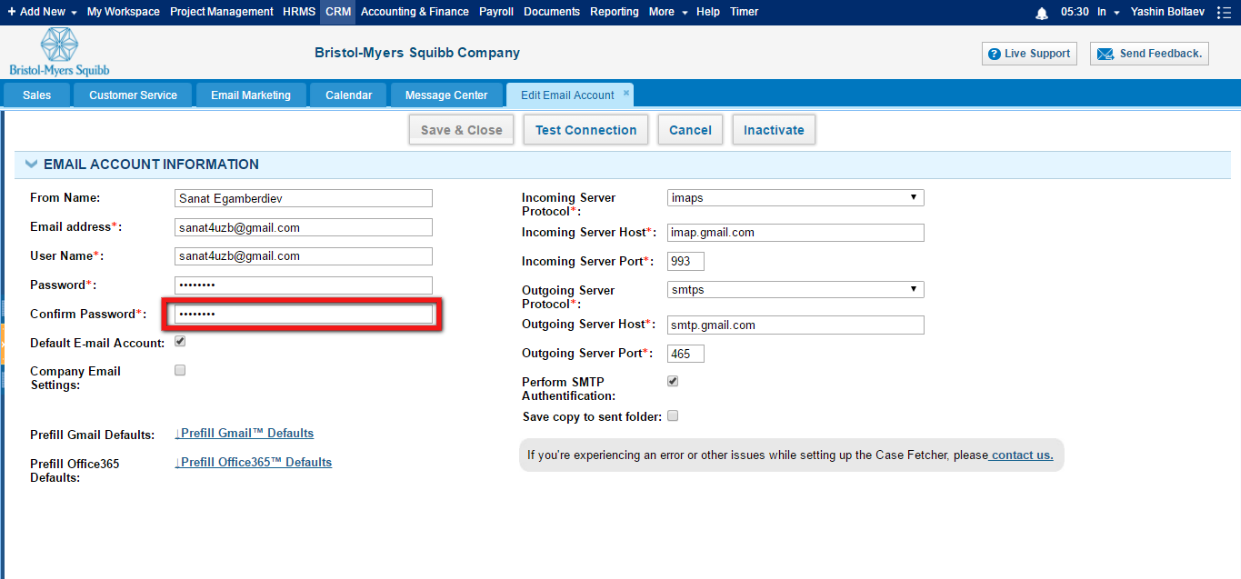Click the Password field
The width and height of the screenshot is (1241, 579).
tap(303, 285)
